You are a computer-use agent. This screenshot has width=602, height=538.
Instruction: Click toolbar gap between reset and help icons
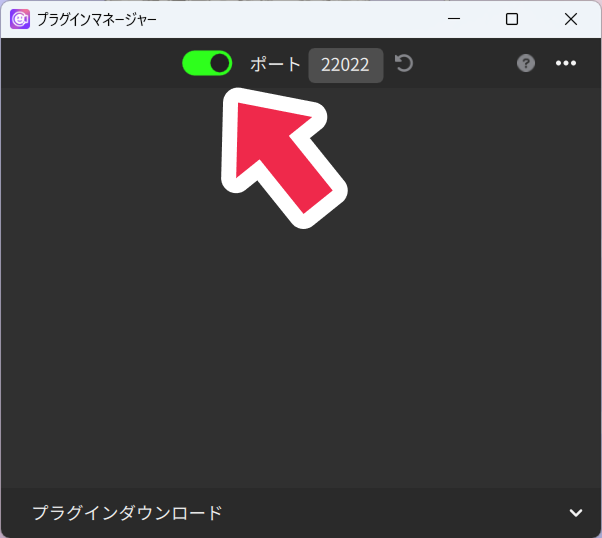[465, 63]
